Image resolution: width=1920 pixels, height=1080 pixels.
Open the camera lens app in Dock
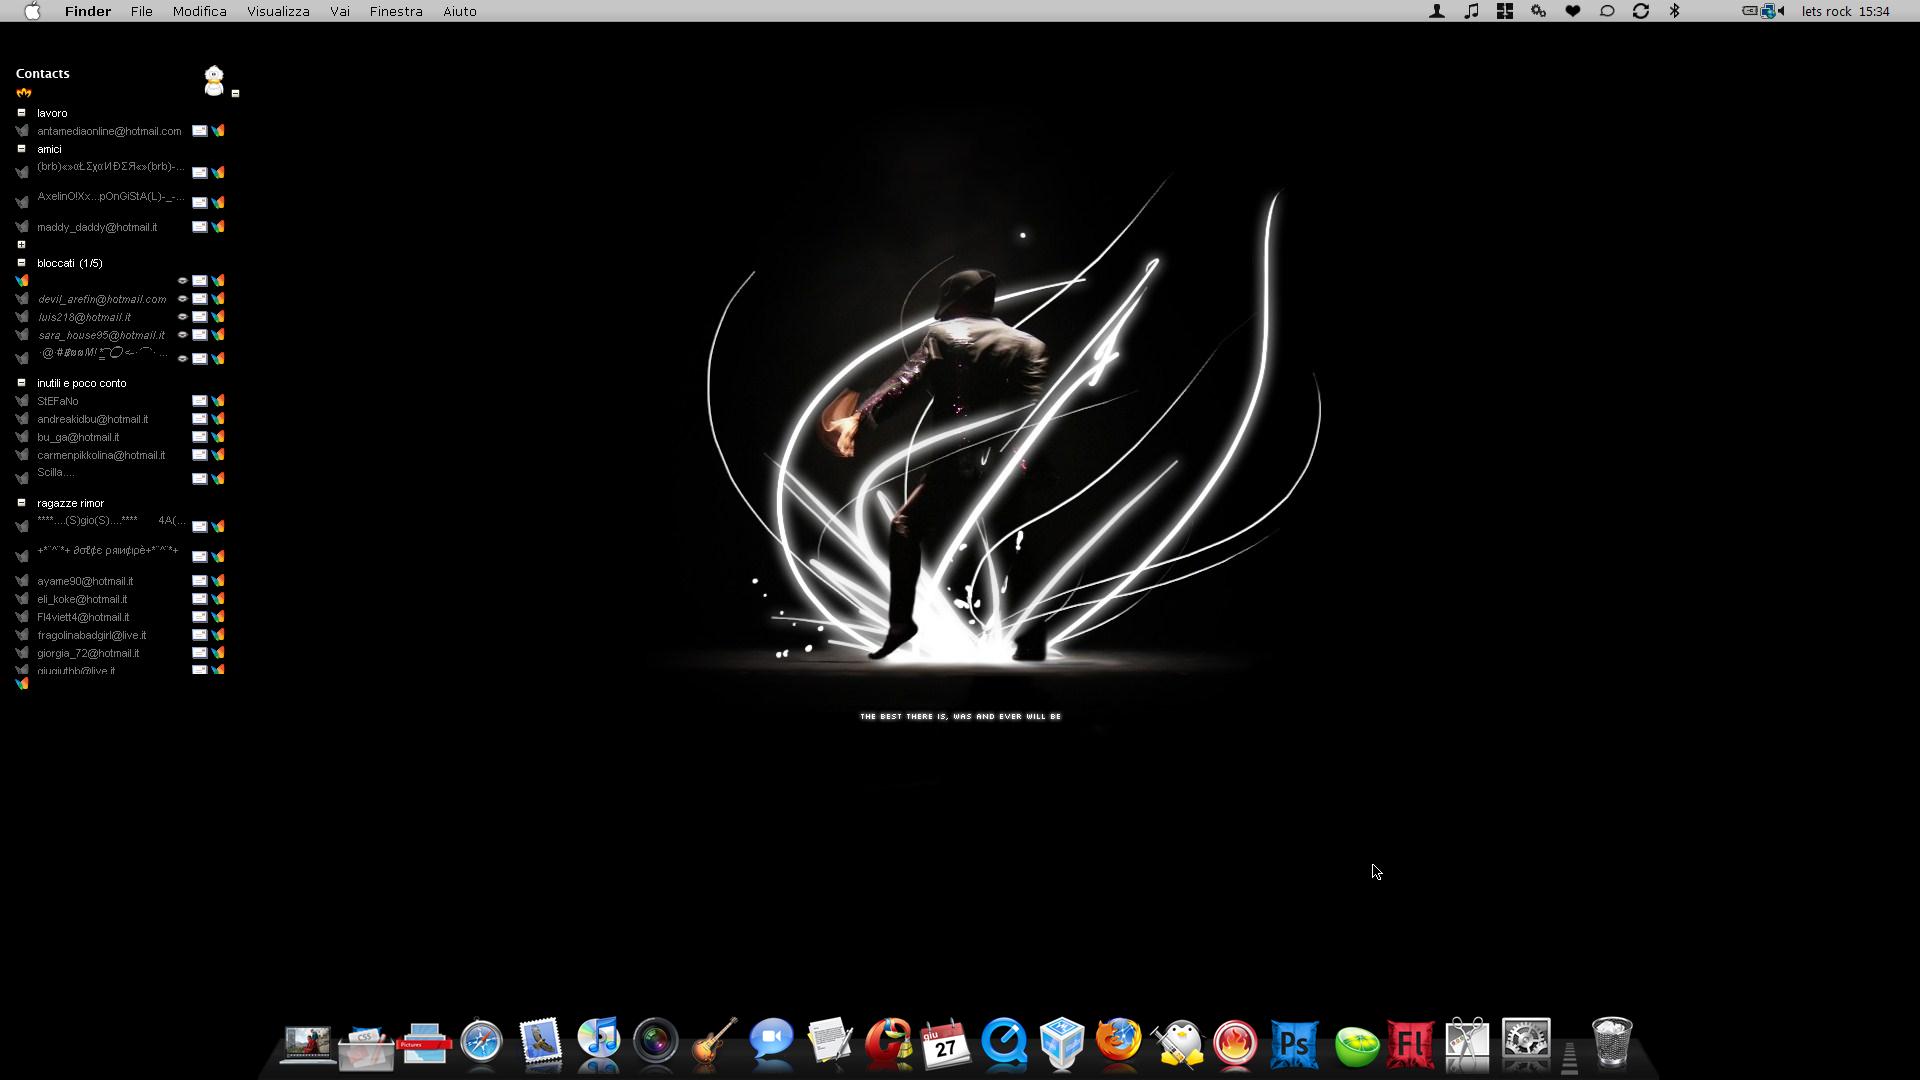(x=656, y=1042)
